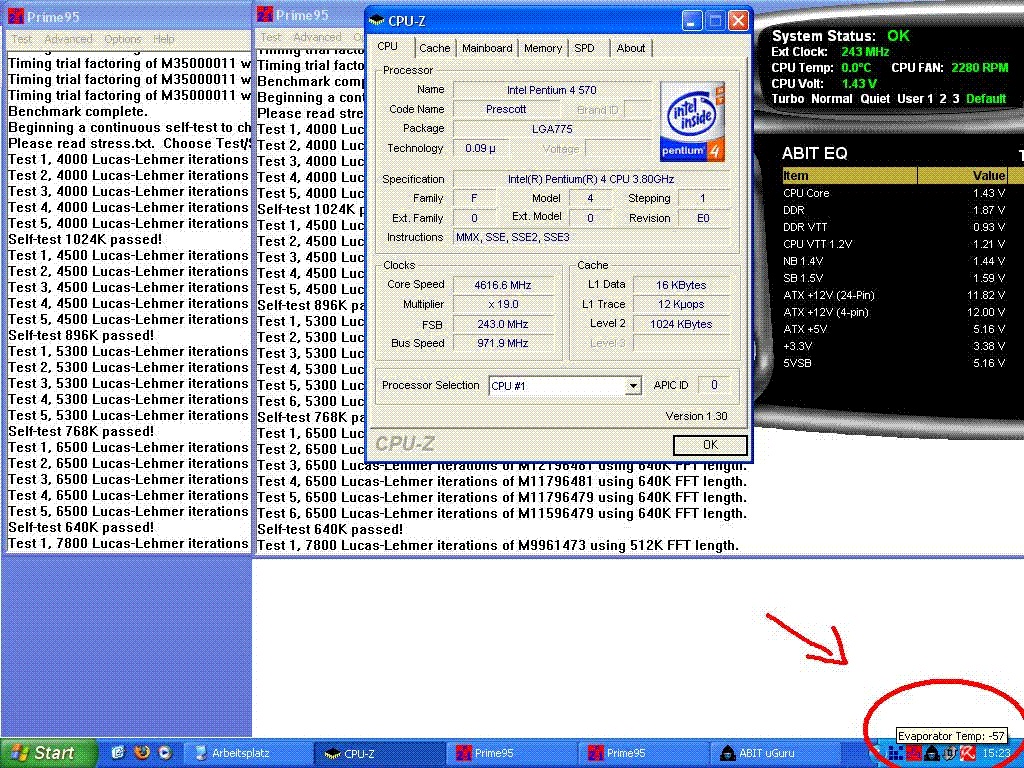Click the Value column header in ABIT EQ

click(x=963, y=176)
